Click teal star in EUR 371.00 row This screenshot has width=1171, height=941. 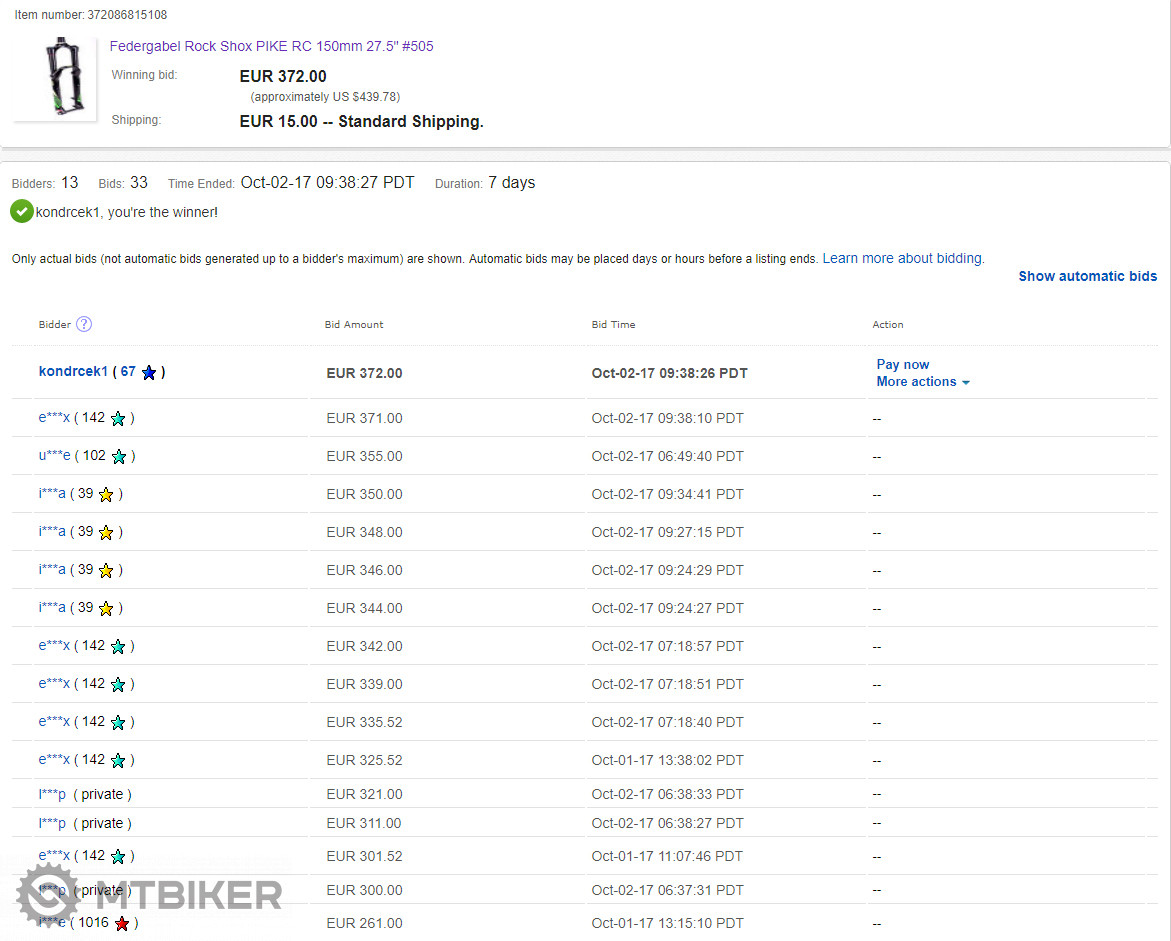tap(118, 419)
